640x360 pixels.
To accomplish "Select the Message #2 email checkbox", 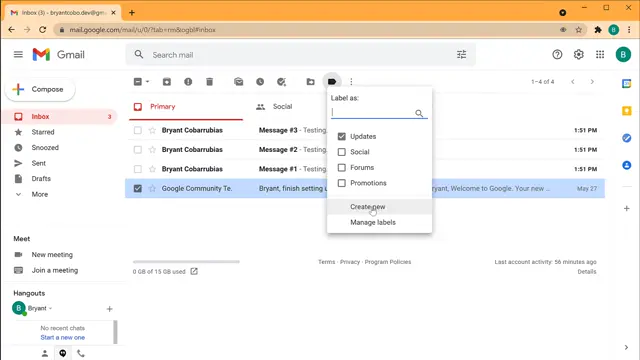I will pyautogui.click(x=138, y=149).
